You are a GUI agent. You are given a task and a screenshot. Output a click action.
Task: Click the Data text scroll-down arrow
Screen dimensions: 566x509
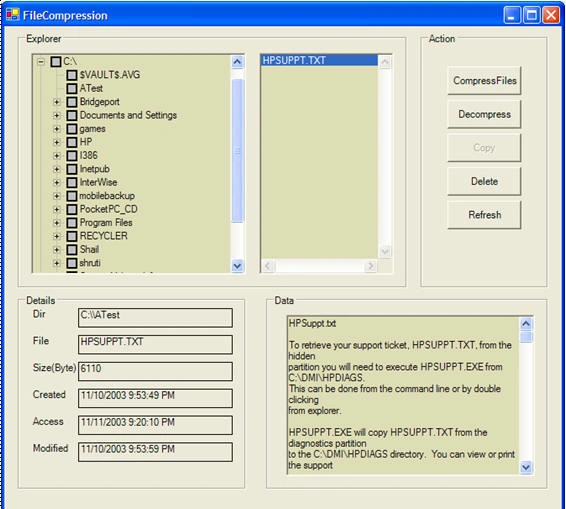526,467
